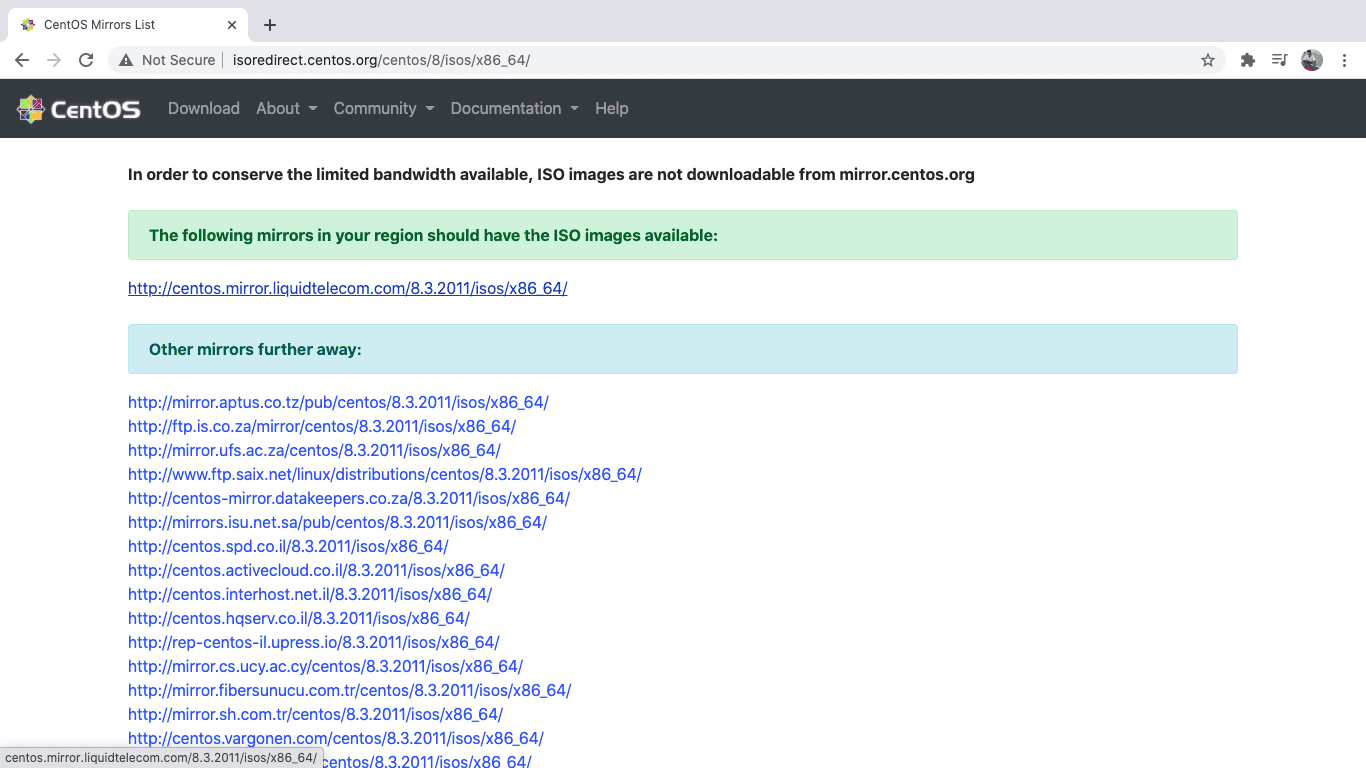Expand the Documentation dropdown menu
The width and height of the screenshot is (1366, 768).
point(515,108)
